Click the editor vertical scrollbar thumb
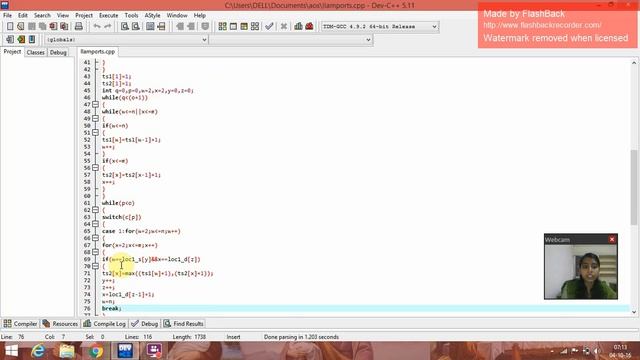The height and width of the screenshot is (360, 640). point(634,187)
